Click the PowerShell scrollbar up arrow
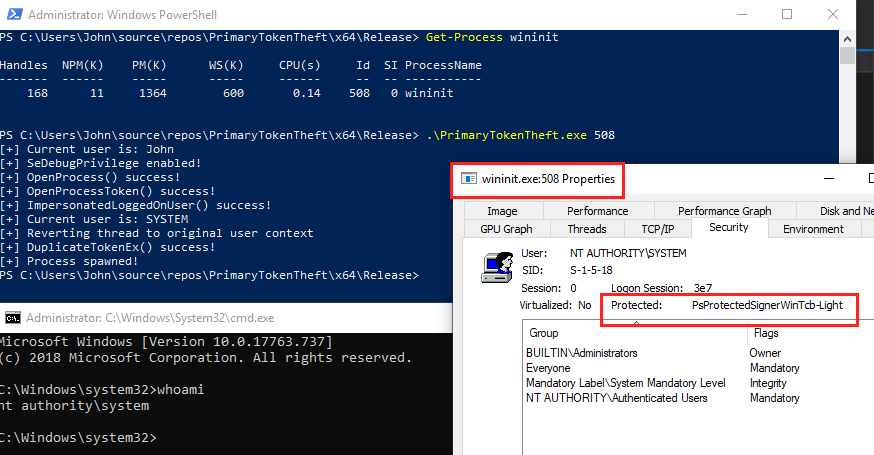The image size is (874, 455). [847, 39]
